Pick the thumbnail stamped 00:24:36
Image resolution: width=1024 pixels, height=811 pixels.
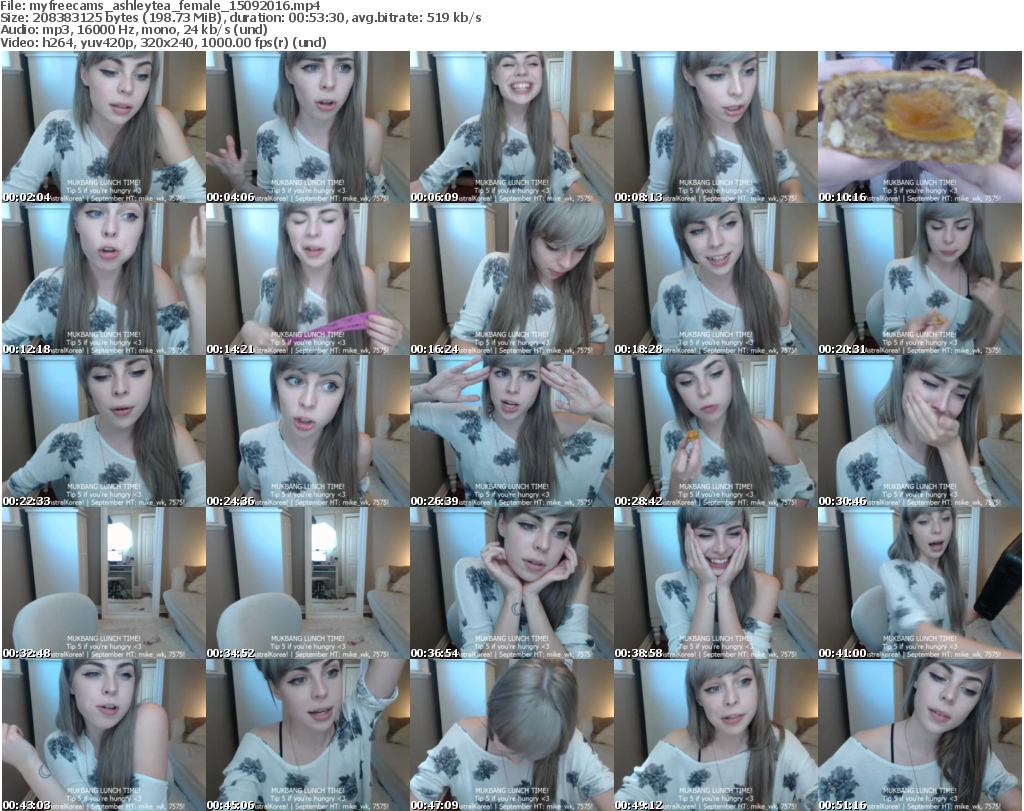tap(308, 432)
